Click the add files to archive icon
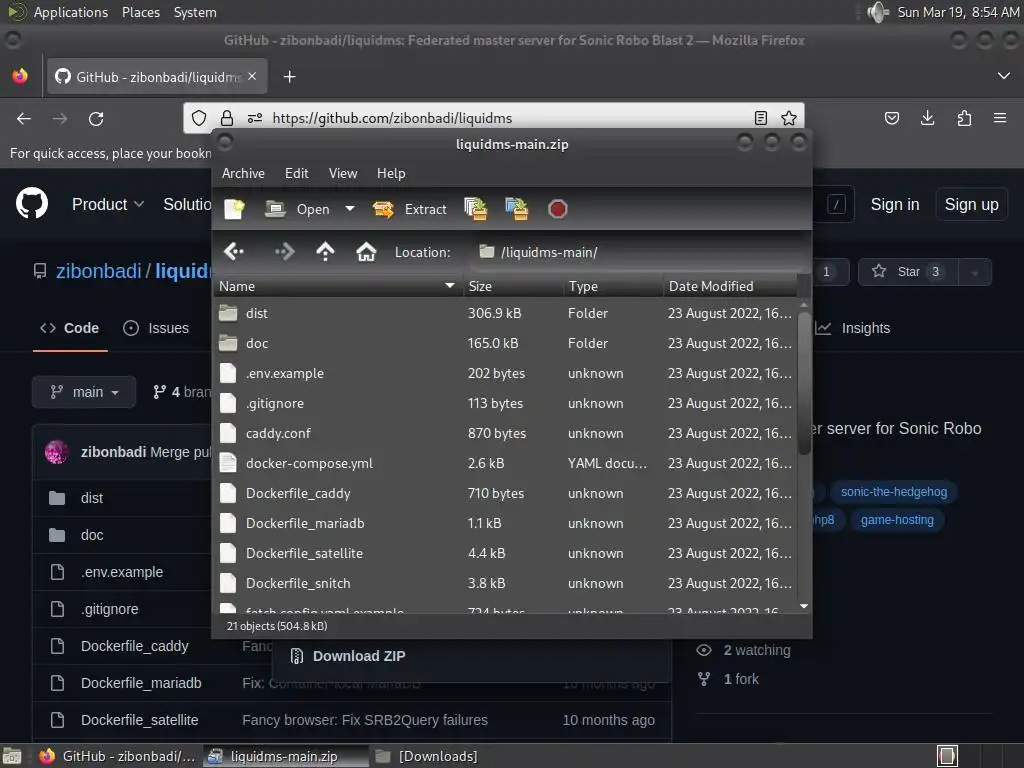The image size is (1024, 768). [476, 209]
